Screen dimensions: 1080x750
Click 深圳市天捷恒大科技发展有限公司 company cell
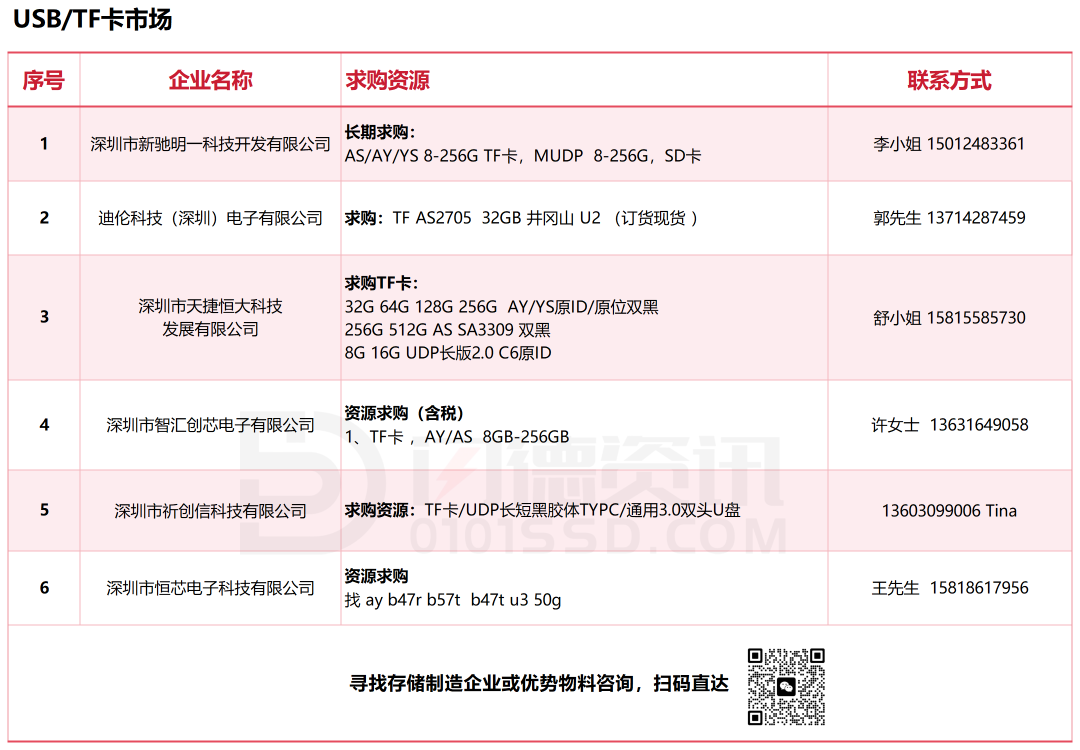tap(210, 317)
